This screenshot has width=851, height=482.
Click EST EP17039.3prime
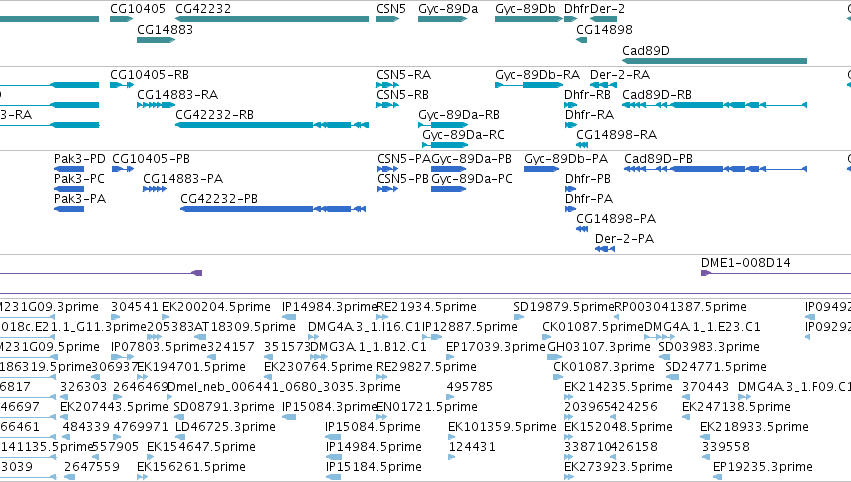tap(495, 347)
